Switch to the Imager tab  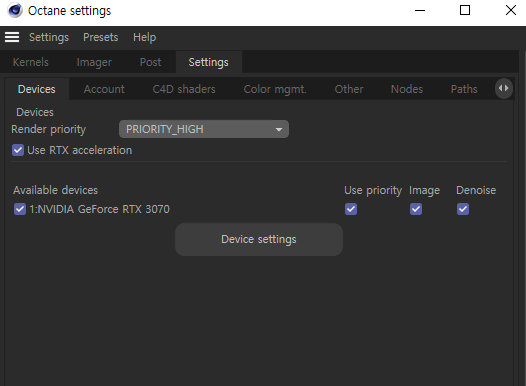[94, 62]
